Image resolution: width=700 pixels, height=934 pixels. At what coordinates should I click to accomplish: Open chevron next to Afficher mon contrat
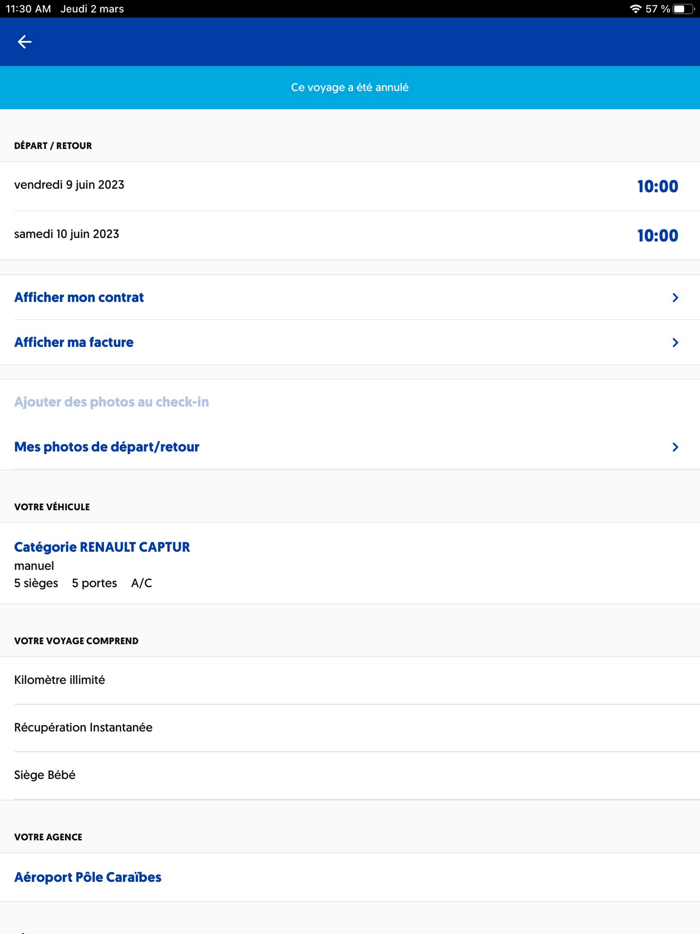coord(675,298)
